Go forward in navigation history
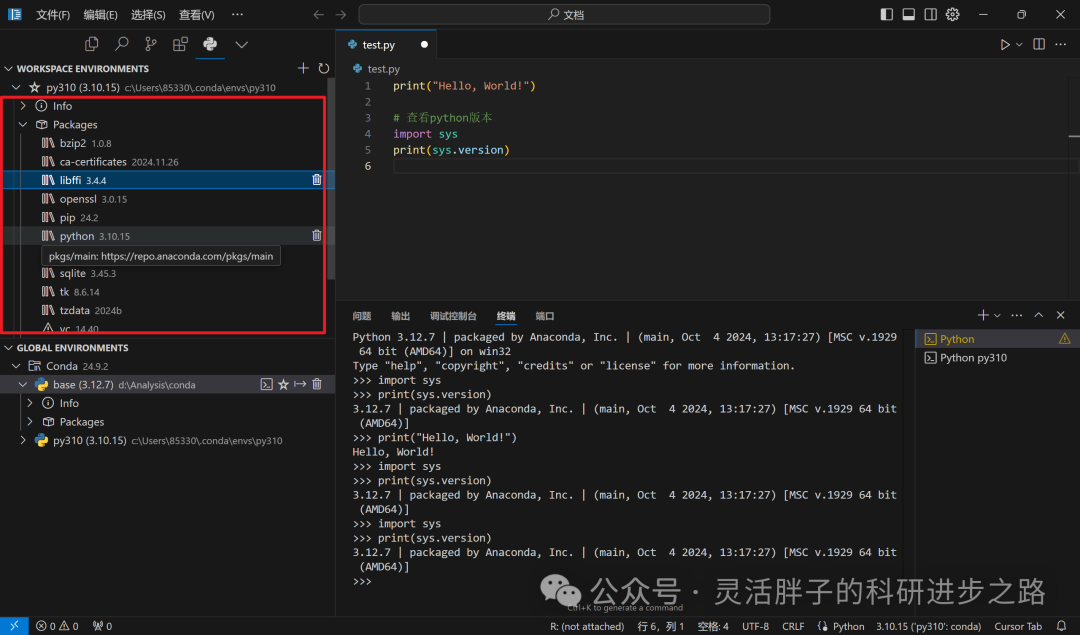The image size is (1080, 635). (340, 14)
